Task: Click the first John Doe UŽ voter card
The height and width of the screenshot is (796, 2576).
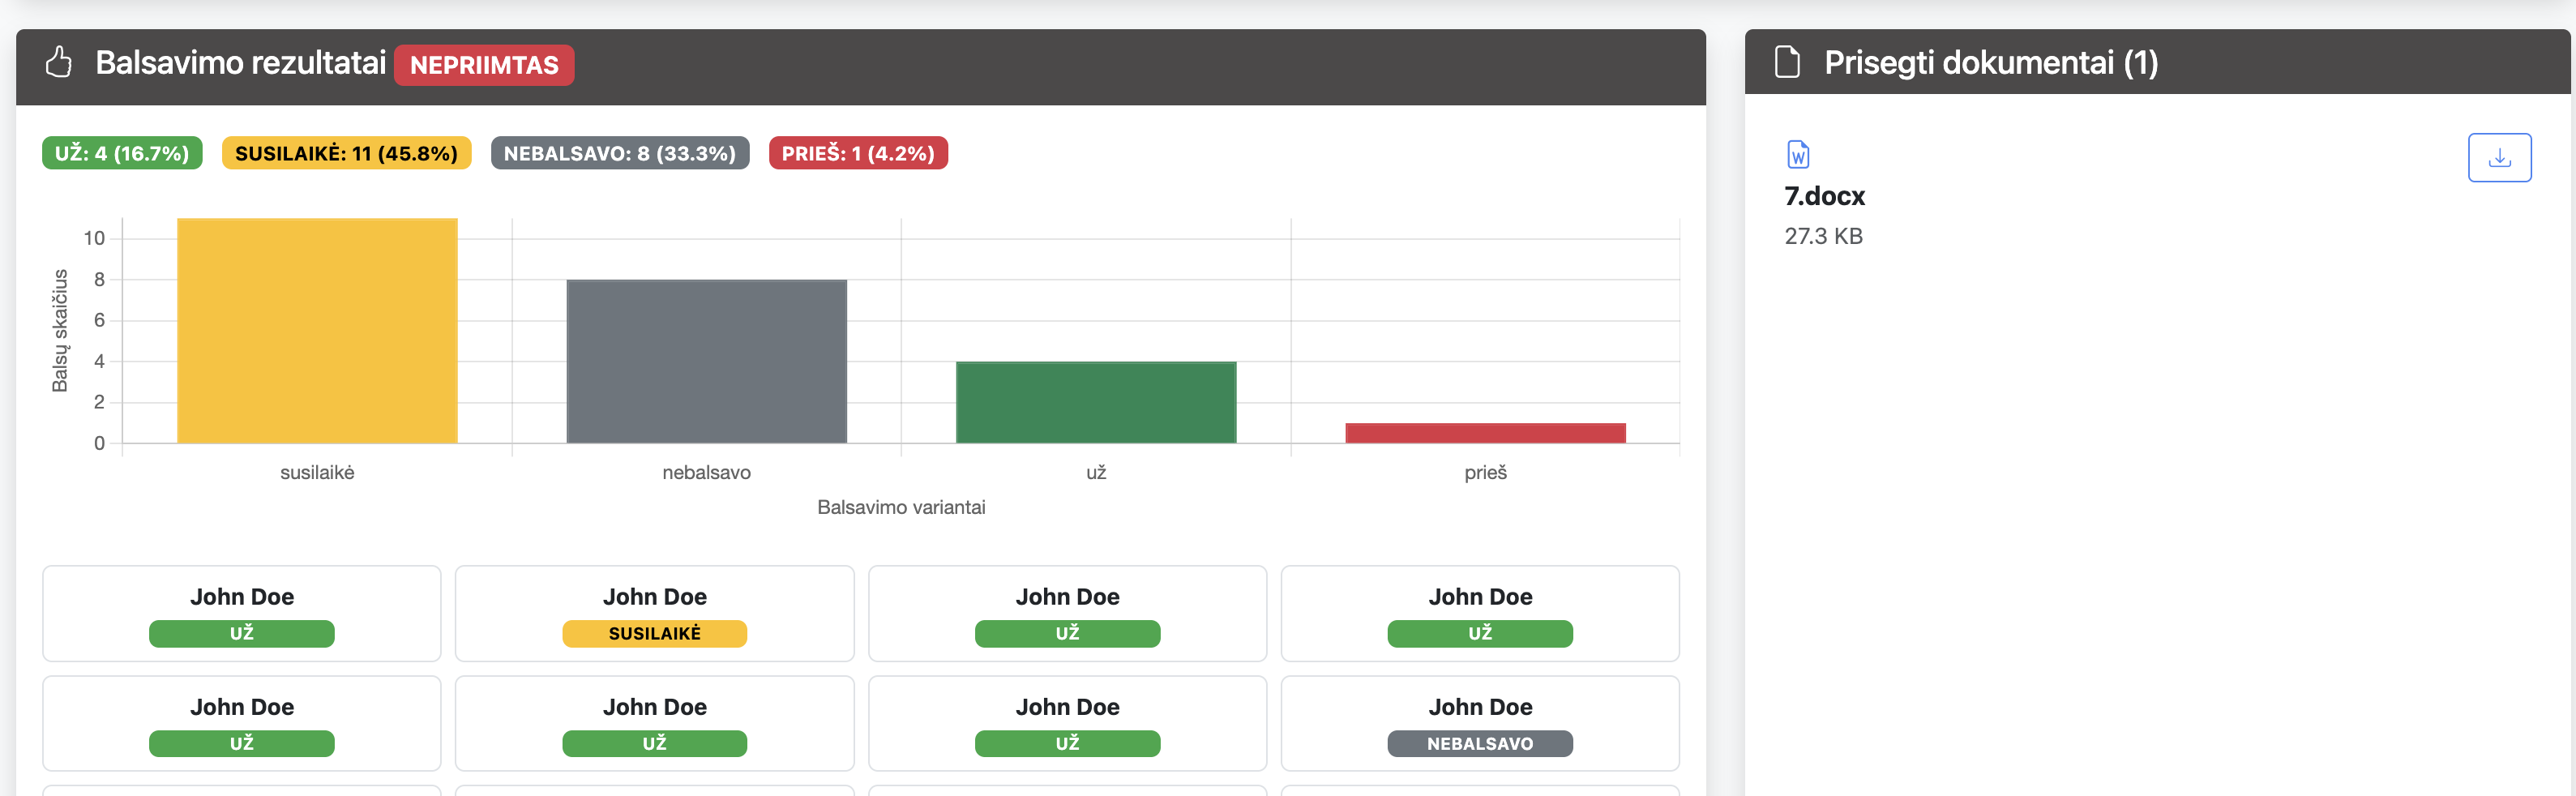Action: (241, 613)
